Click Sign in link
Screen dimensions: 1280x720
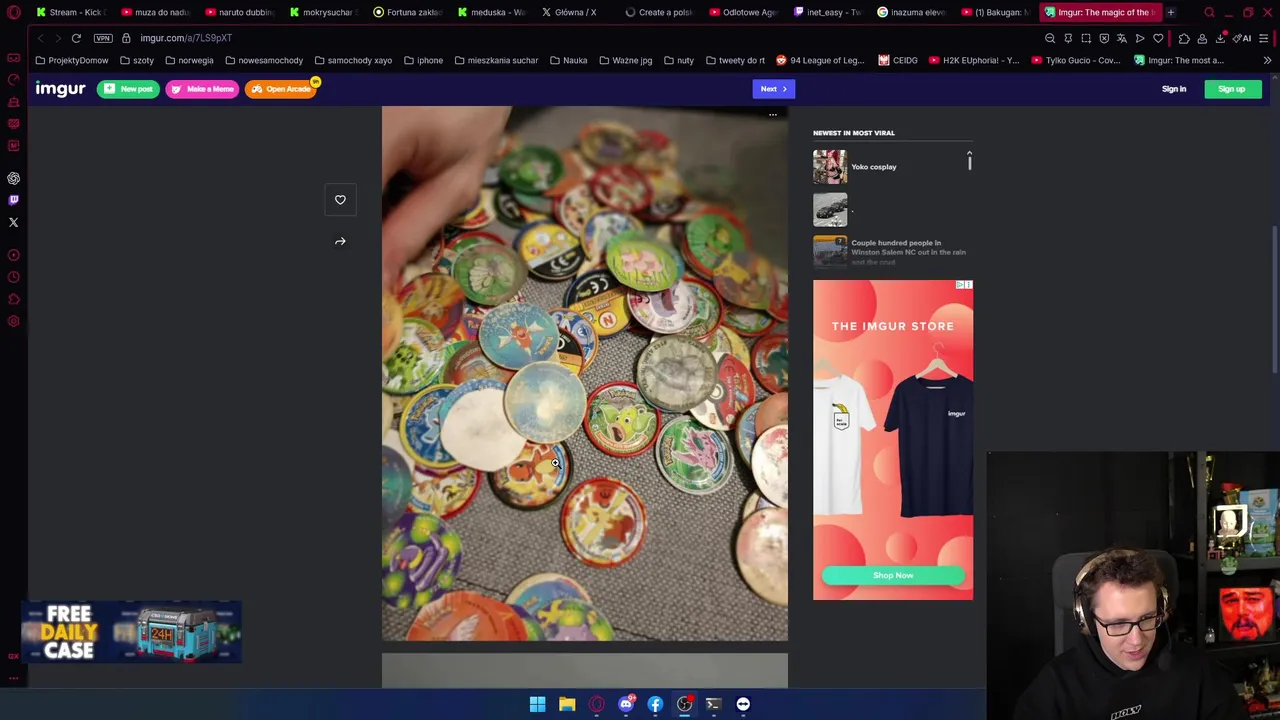(x=1174, y=89)
